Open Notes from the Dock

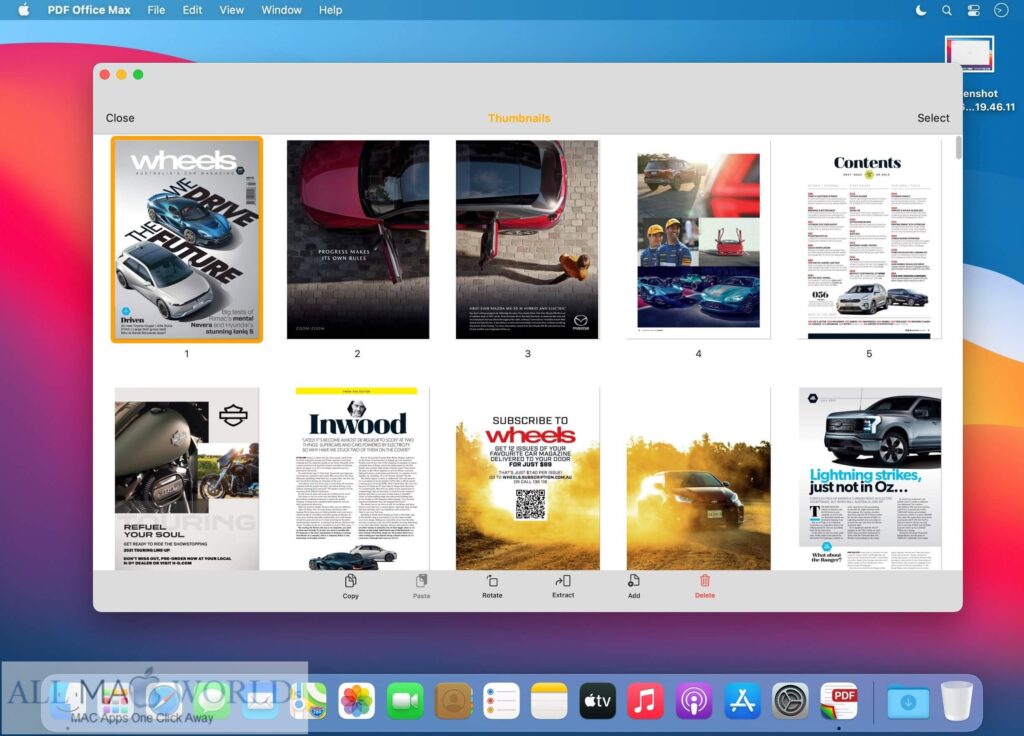coord(549,701)
